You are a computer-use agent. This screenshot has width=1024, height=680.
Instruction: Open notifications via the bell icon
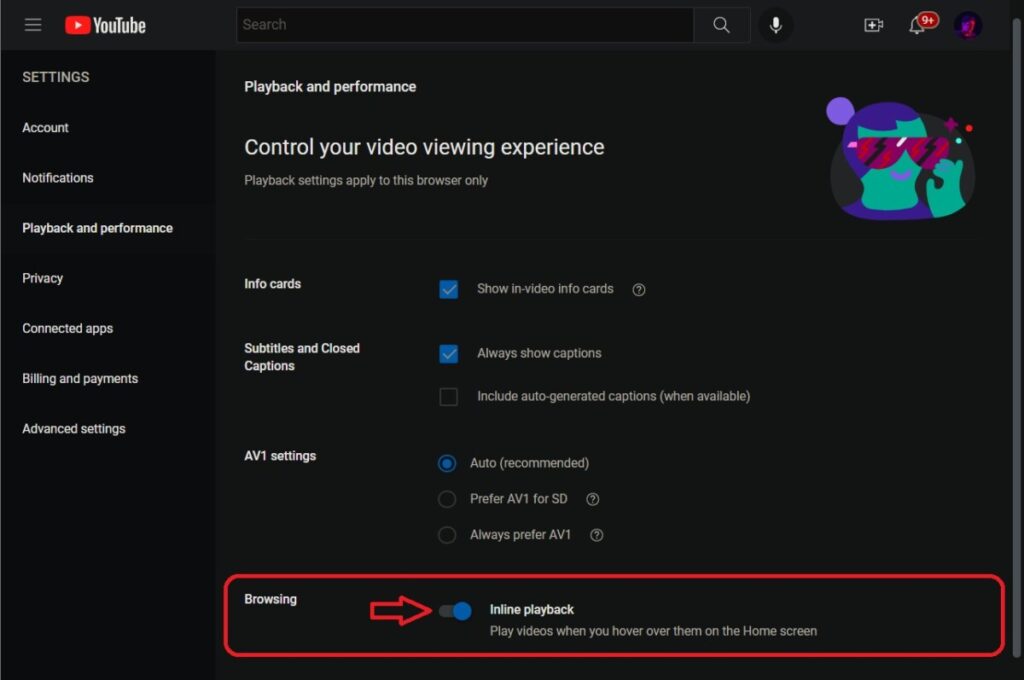[x=918, y=26]
